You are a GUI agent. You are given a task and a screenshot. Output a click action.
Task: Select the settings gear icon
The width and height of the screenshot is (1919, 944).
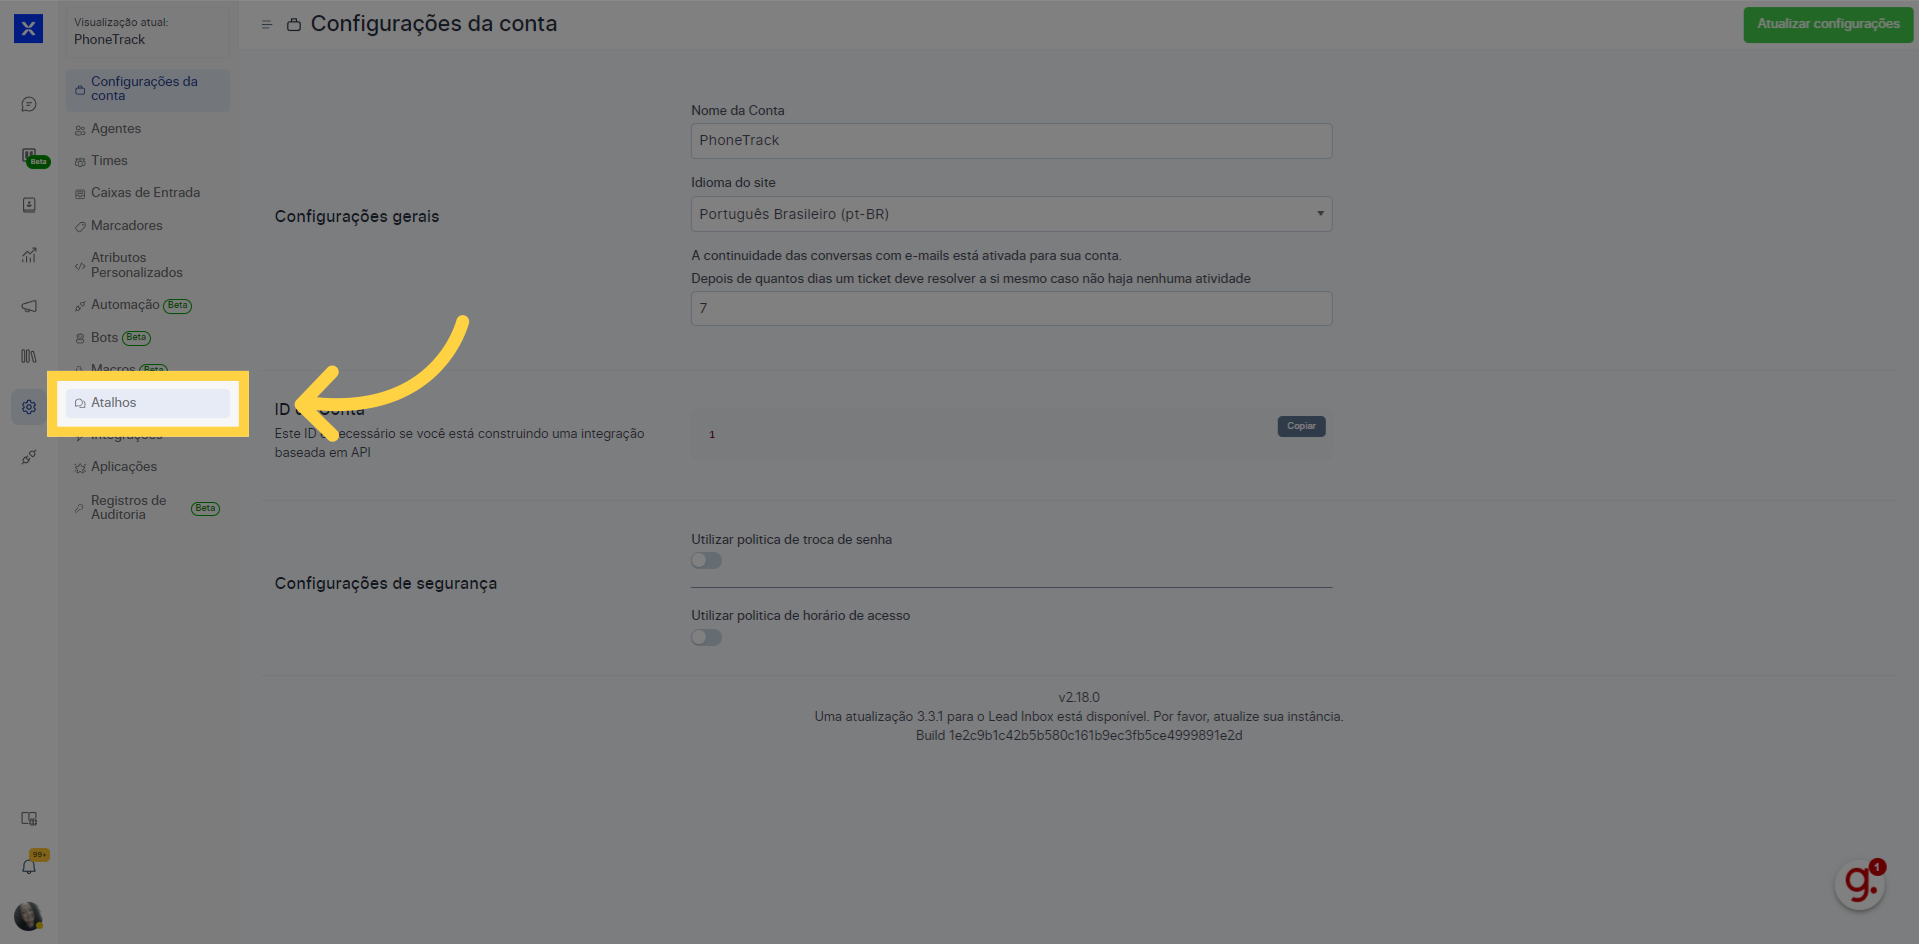[29, 407]
